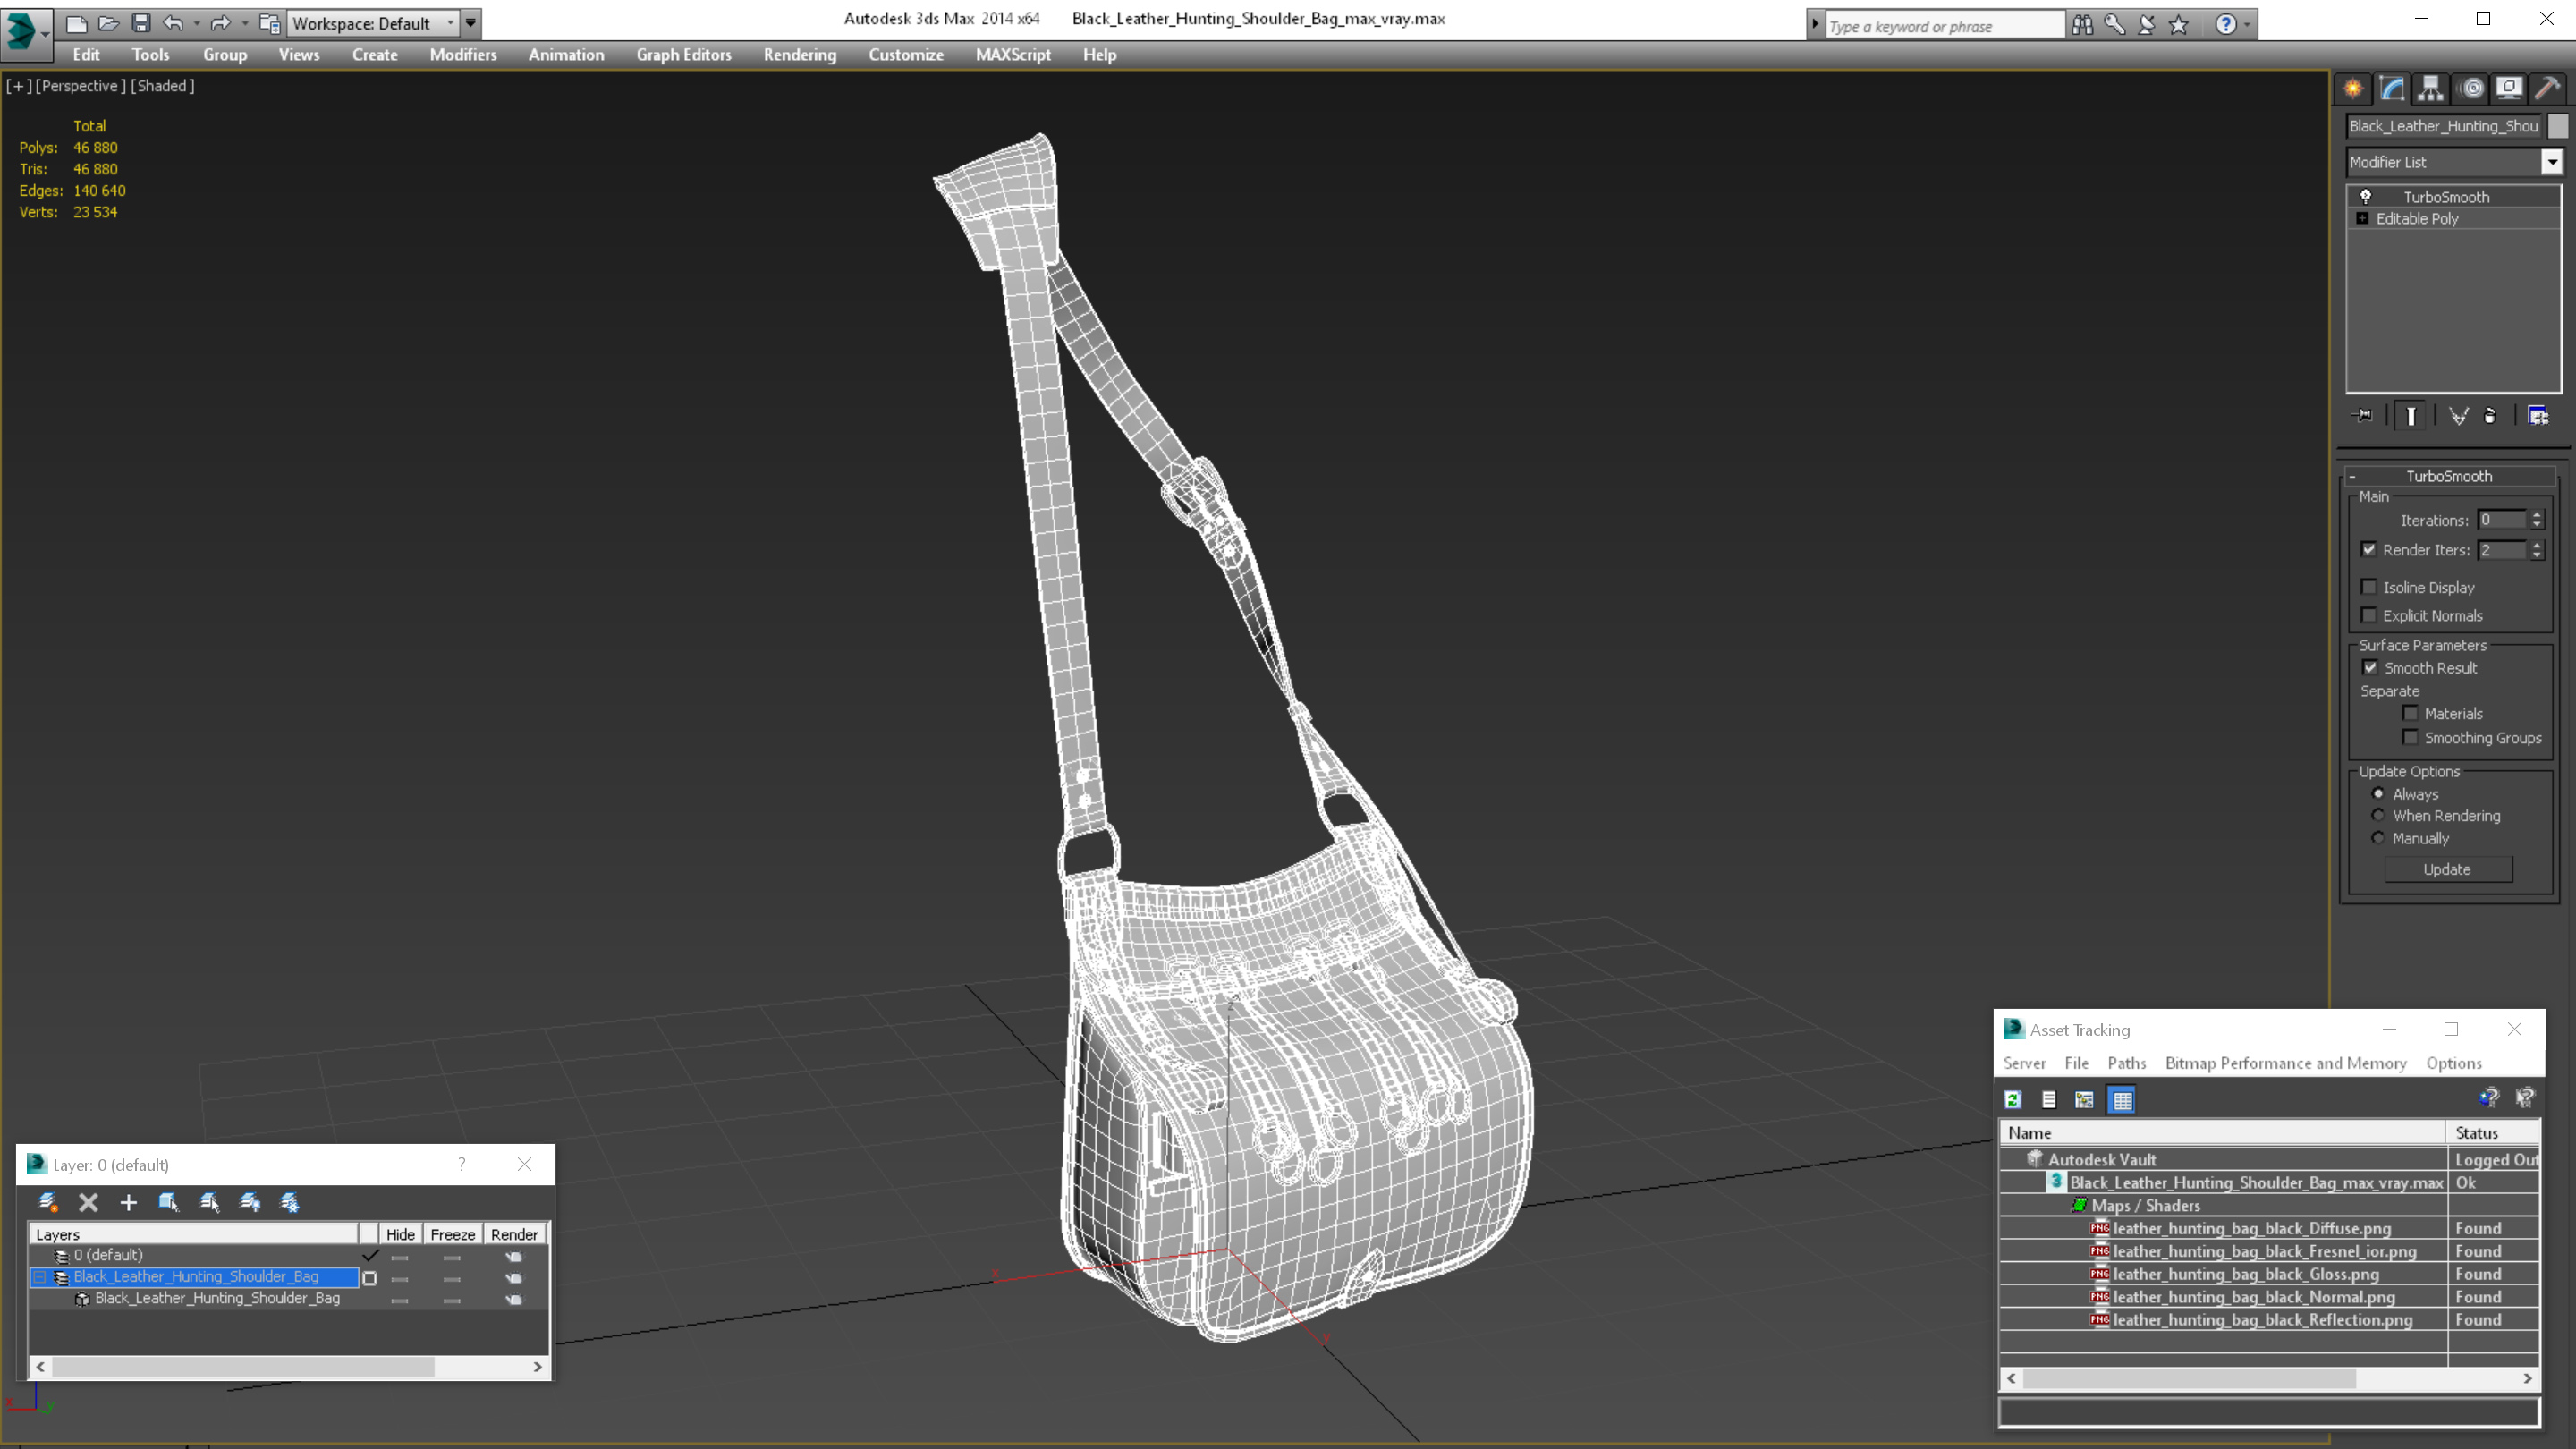Viewport: 2576px width, 1449px height.
Task: Enable Separate by Materials checkbox
Action: point(2411,713)
